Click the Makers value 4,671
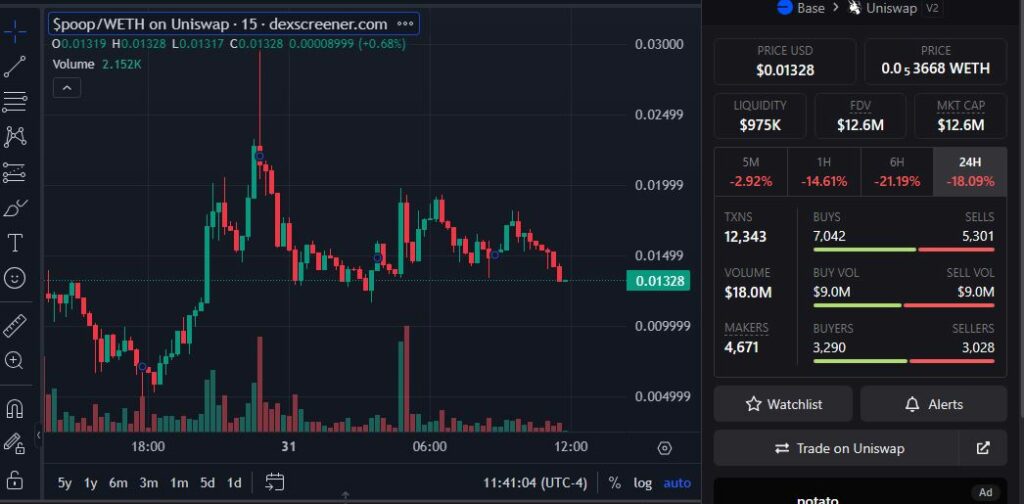1024x504 pixels. [x=741, y=347]
